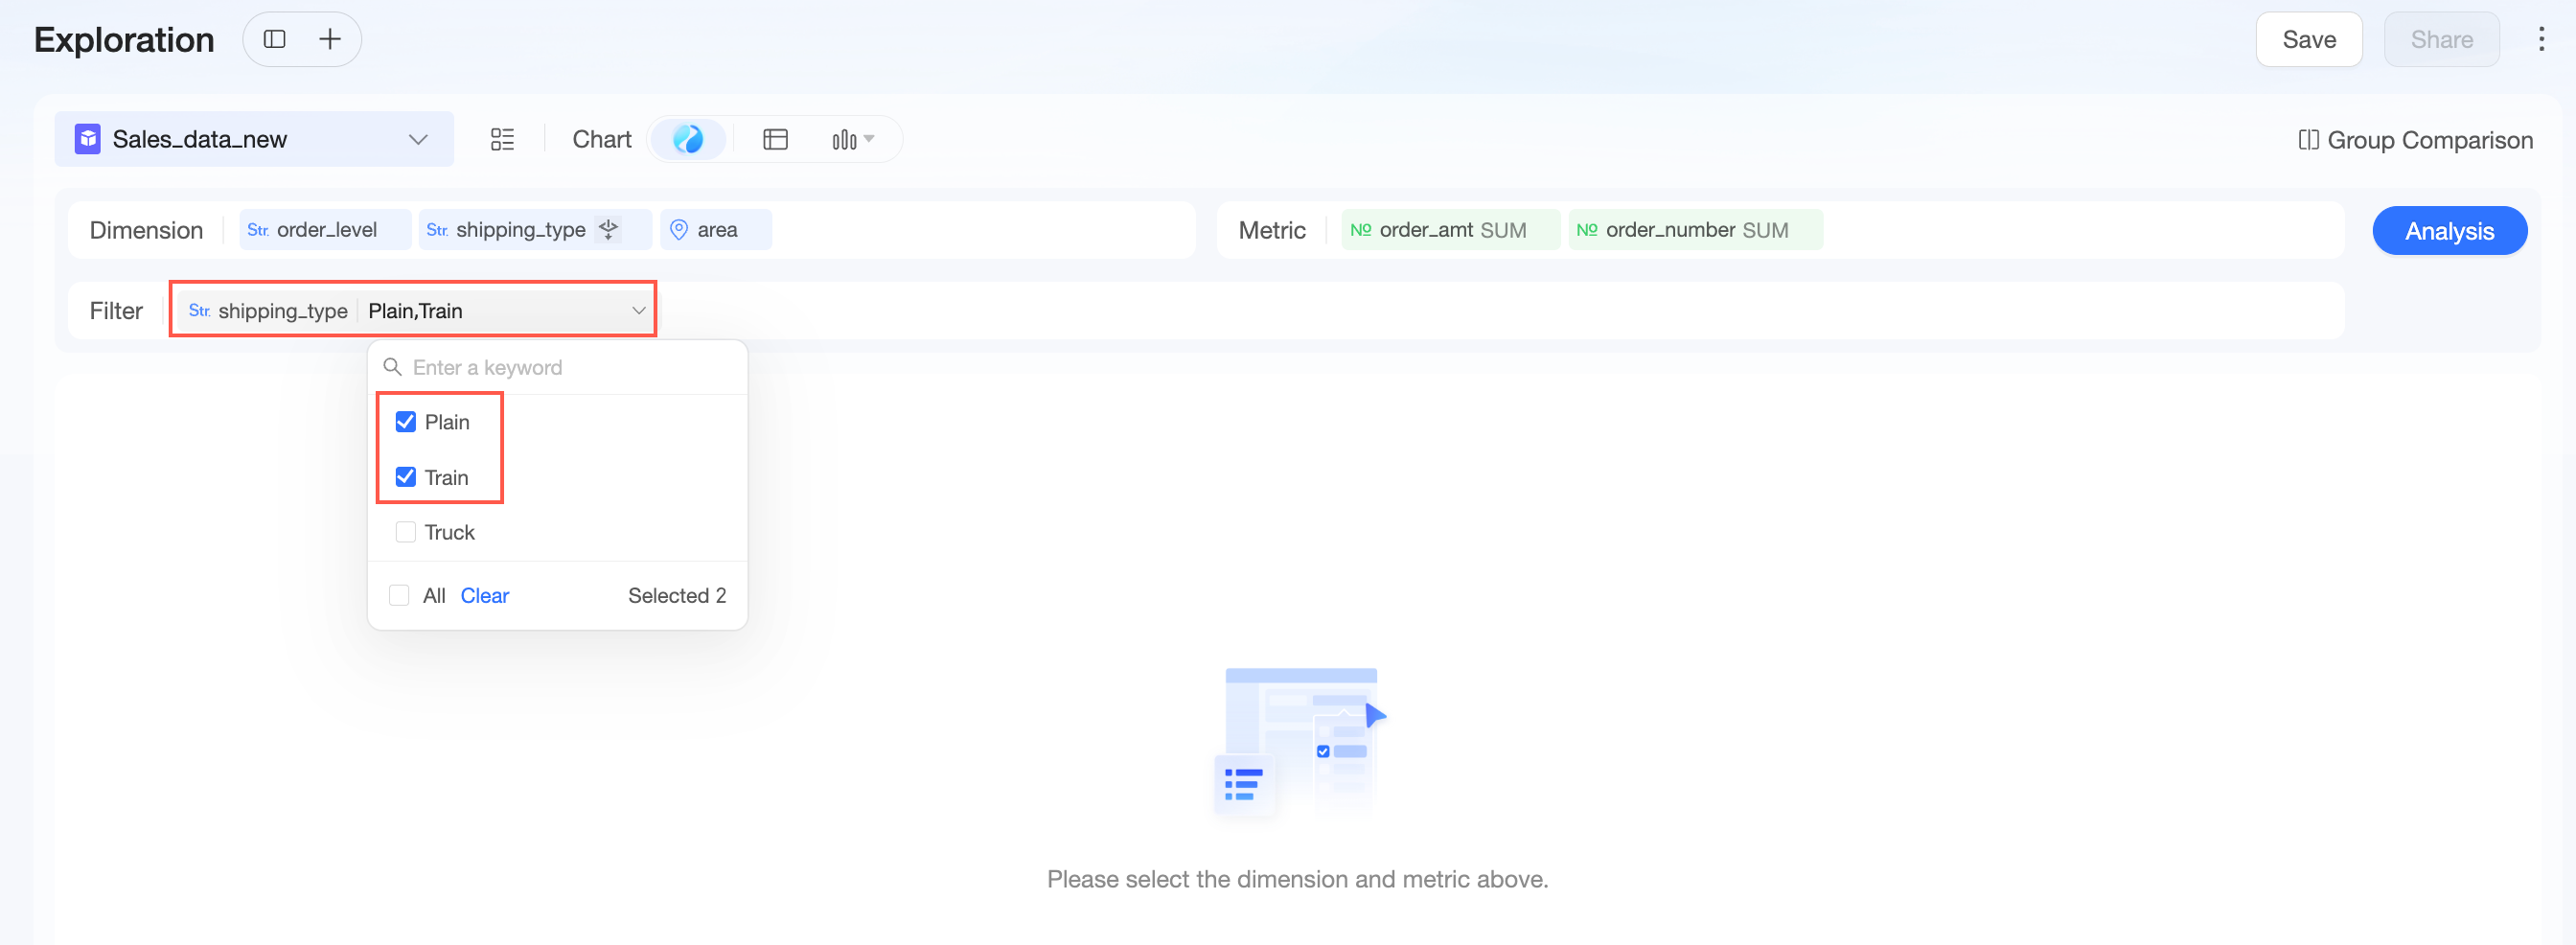The height and width of the screenshot is (945, 2576).
Task: Click the Clear link in filter
Action: 484,595
